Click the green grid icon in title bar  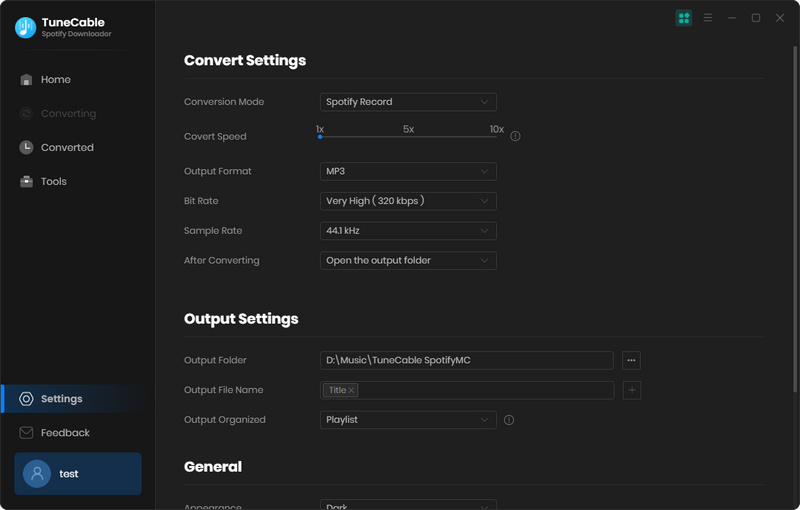(x=684, y=18)
